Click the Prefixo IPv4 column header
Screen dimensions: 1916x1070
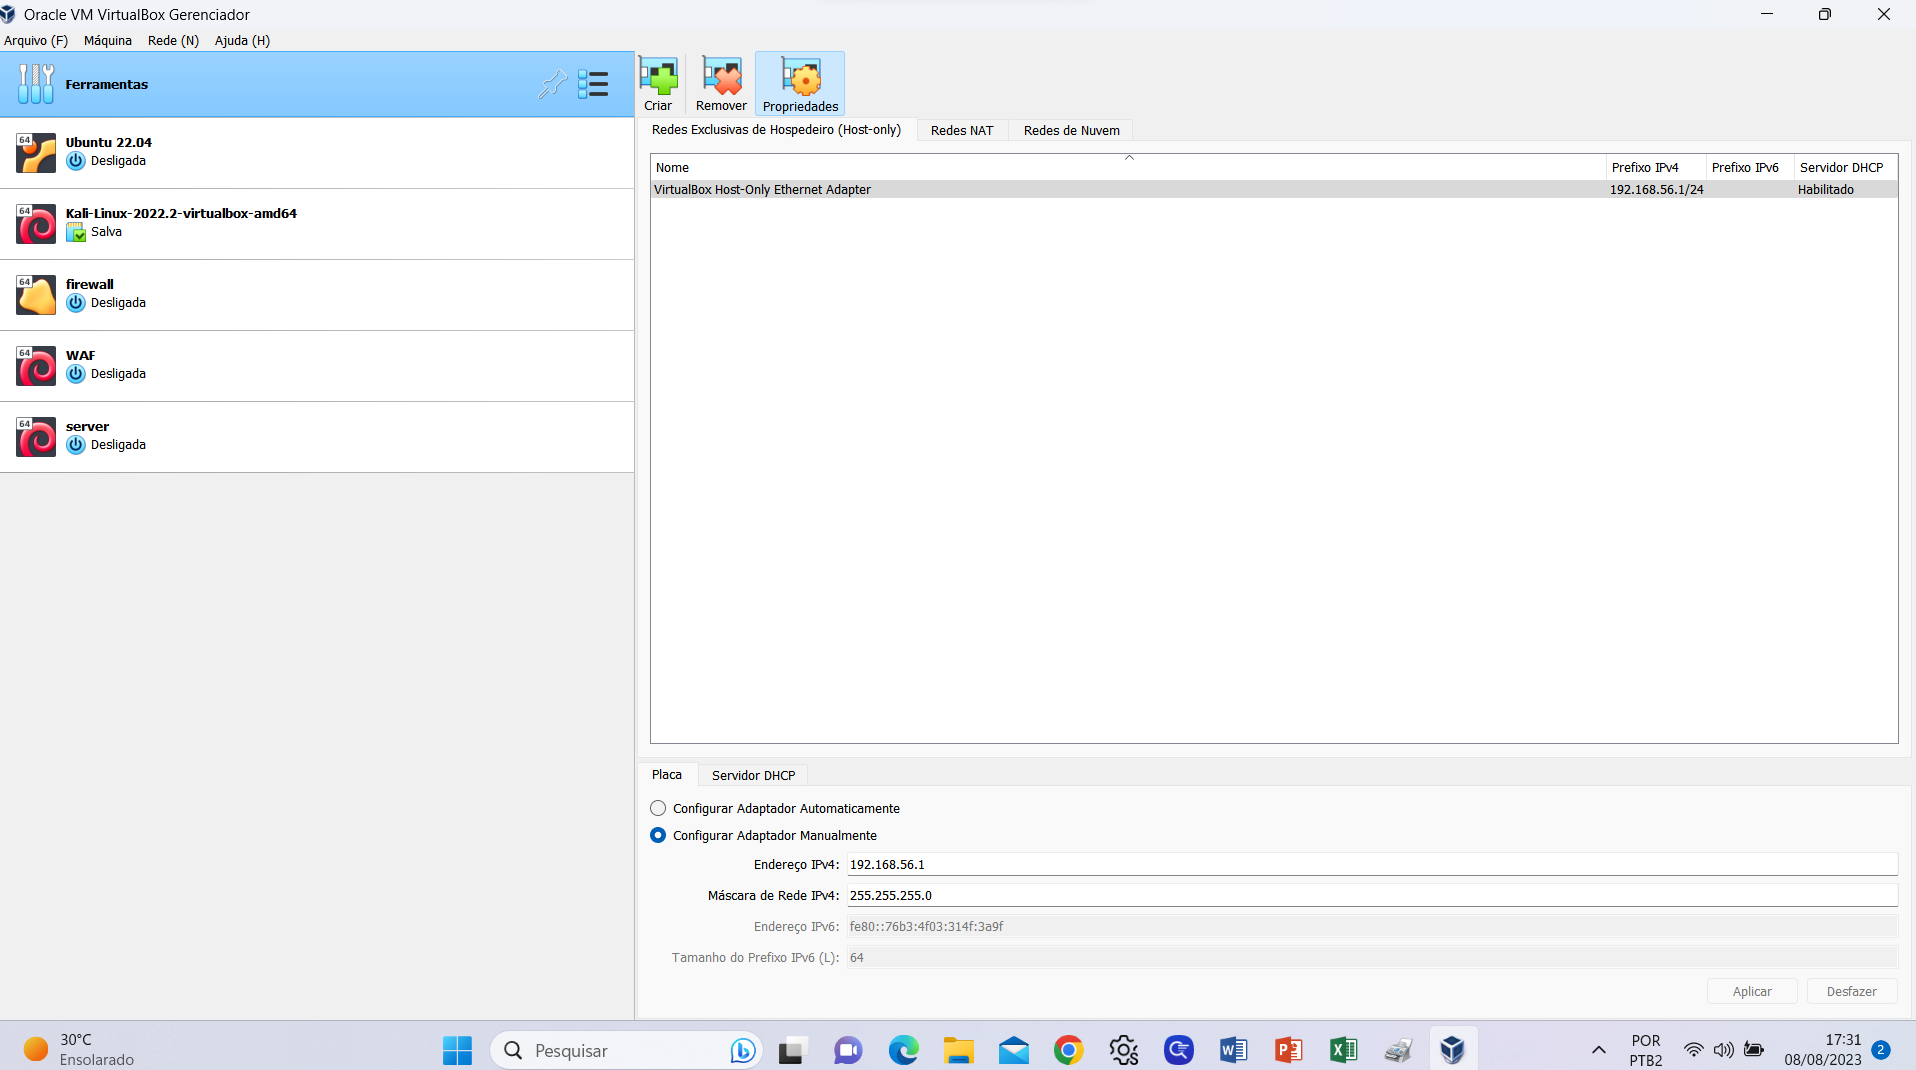click(1655, 167)
